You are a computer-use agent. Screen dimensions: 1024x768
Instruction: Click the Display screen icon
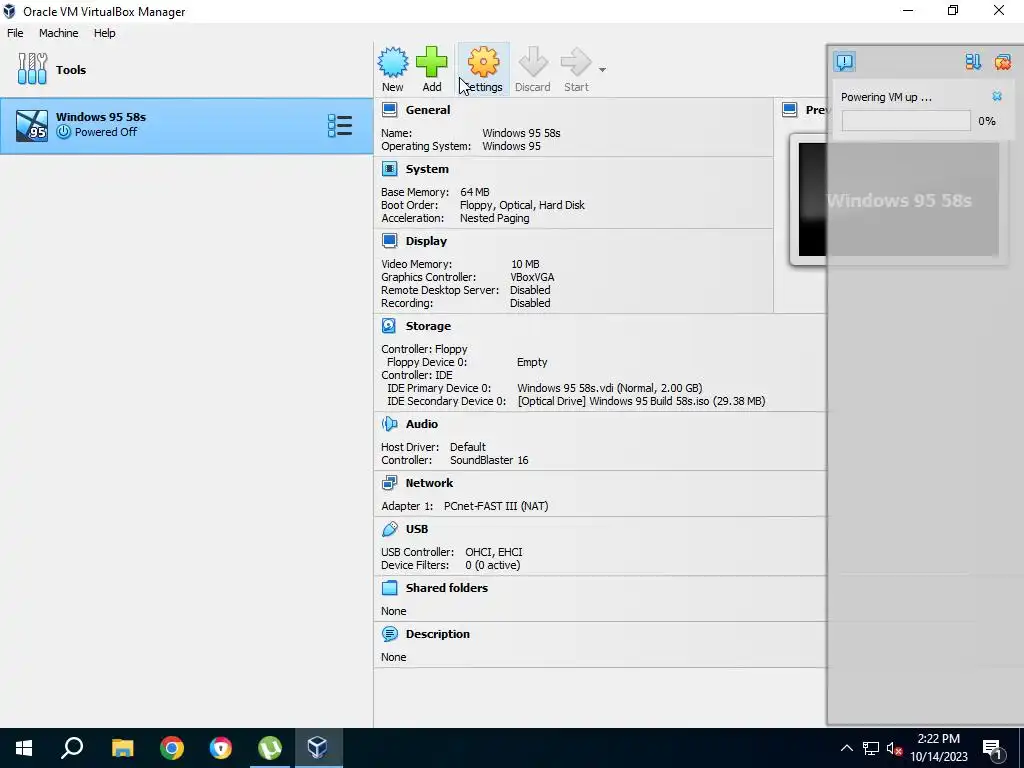pyautogui.click(x=390, y=241)
